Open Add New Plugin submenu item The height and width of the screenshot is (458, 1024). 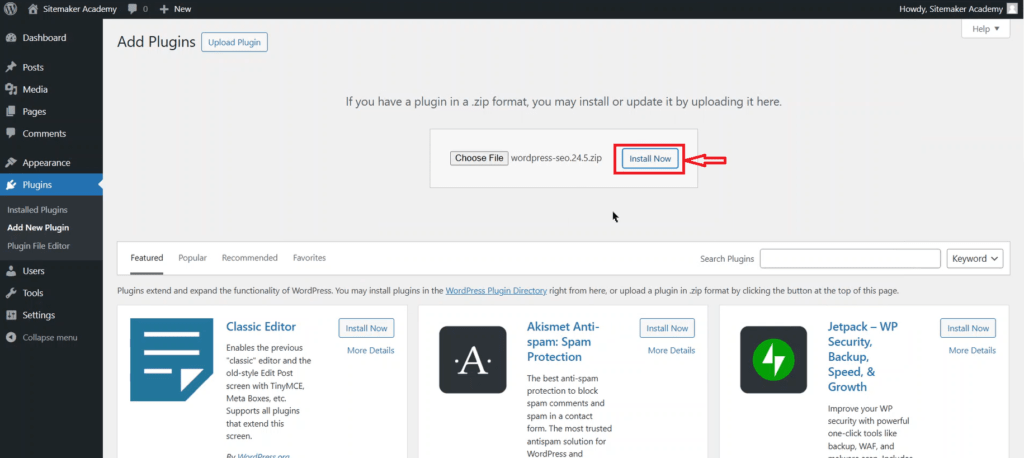click(38, 228)
